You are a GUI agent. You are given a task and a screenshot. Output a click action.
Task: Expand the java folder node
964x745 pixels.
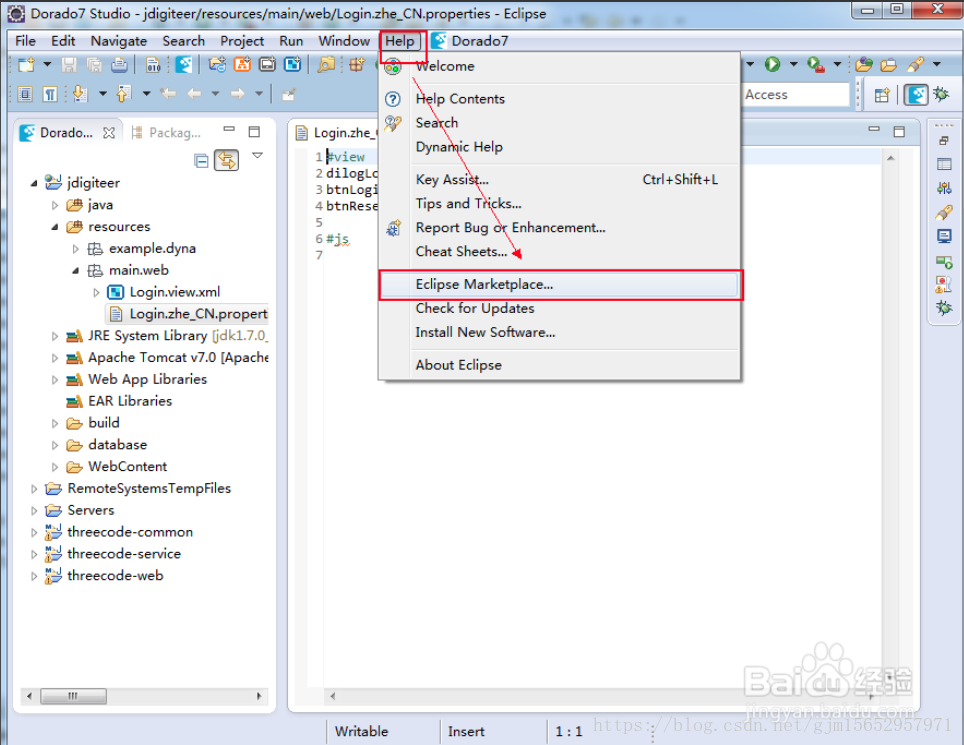pyautogui.click(x=55, y=205)
